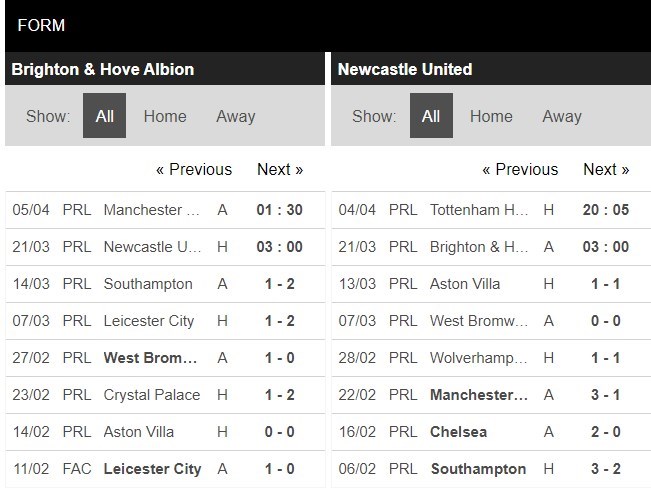The height and width of the screenshot is (491, 651).
Task: Click Newcastle's Chelsea match row
Action: [459, 432]
